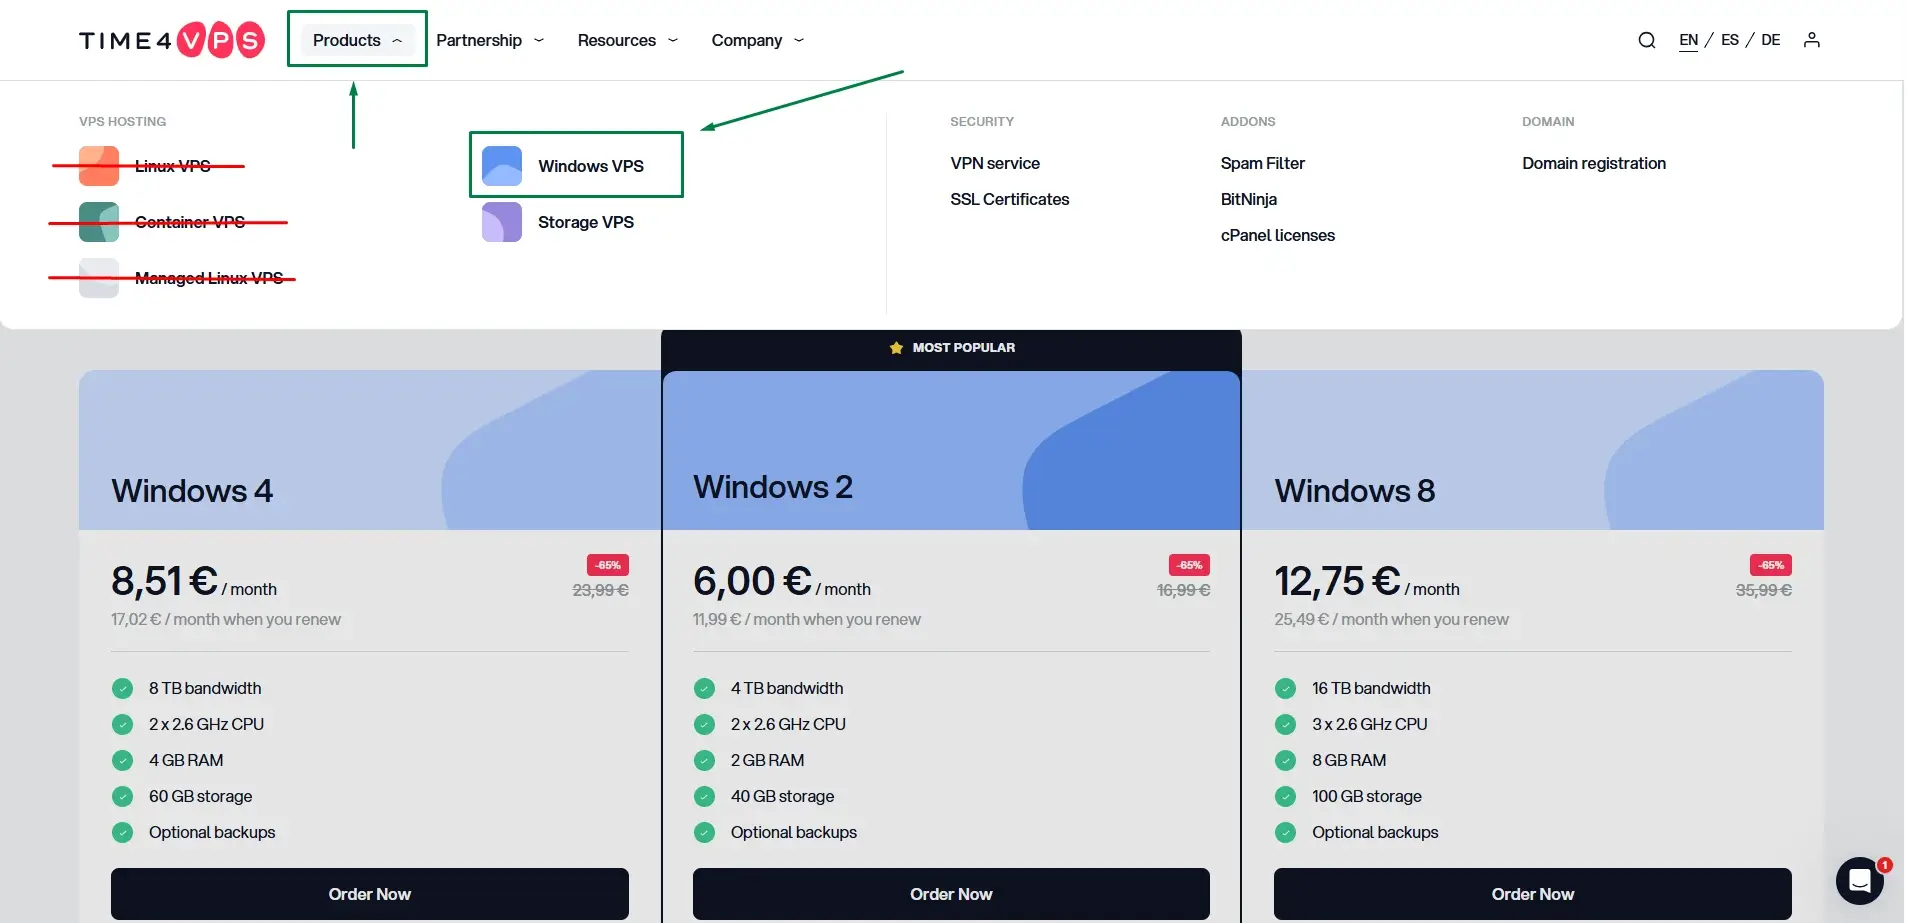Viewport: 1906px width, 923px height.
Task: Click the struck-through 16,99 € price
Action: pos(1183,590)
